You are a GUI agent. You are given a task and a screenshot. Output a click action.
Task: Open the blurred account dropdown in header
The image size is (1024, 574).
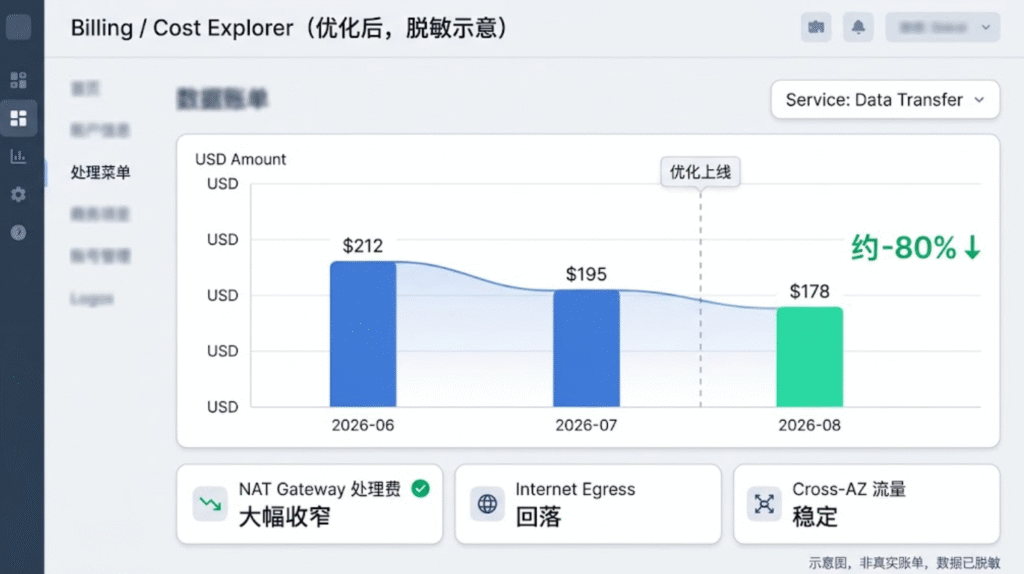[x=942, y=27]
